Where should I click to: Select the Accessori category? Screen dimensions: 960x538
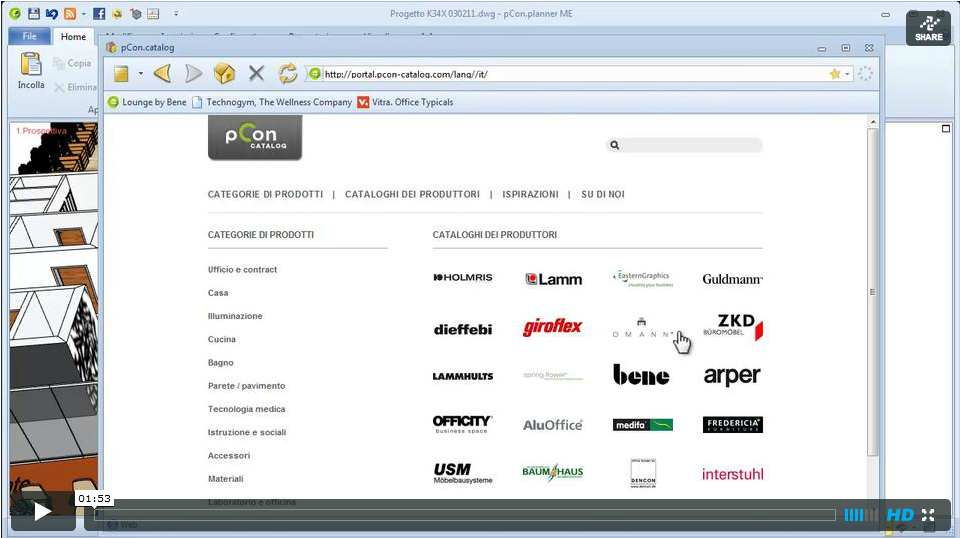[x=229, y=455]
